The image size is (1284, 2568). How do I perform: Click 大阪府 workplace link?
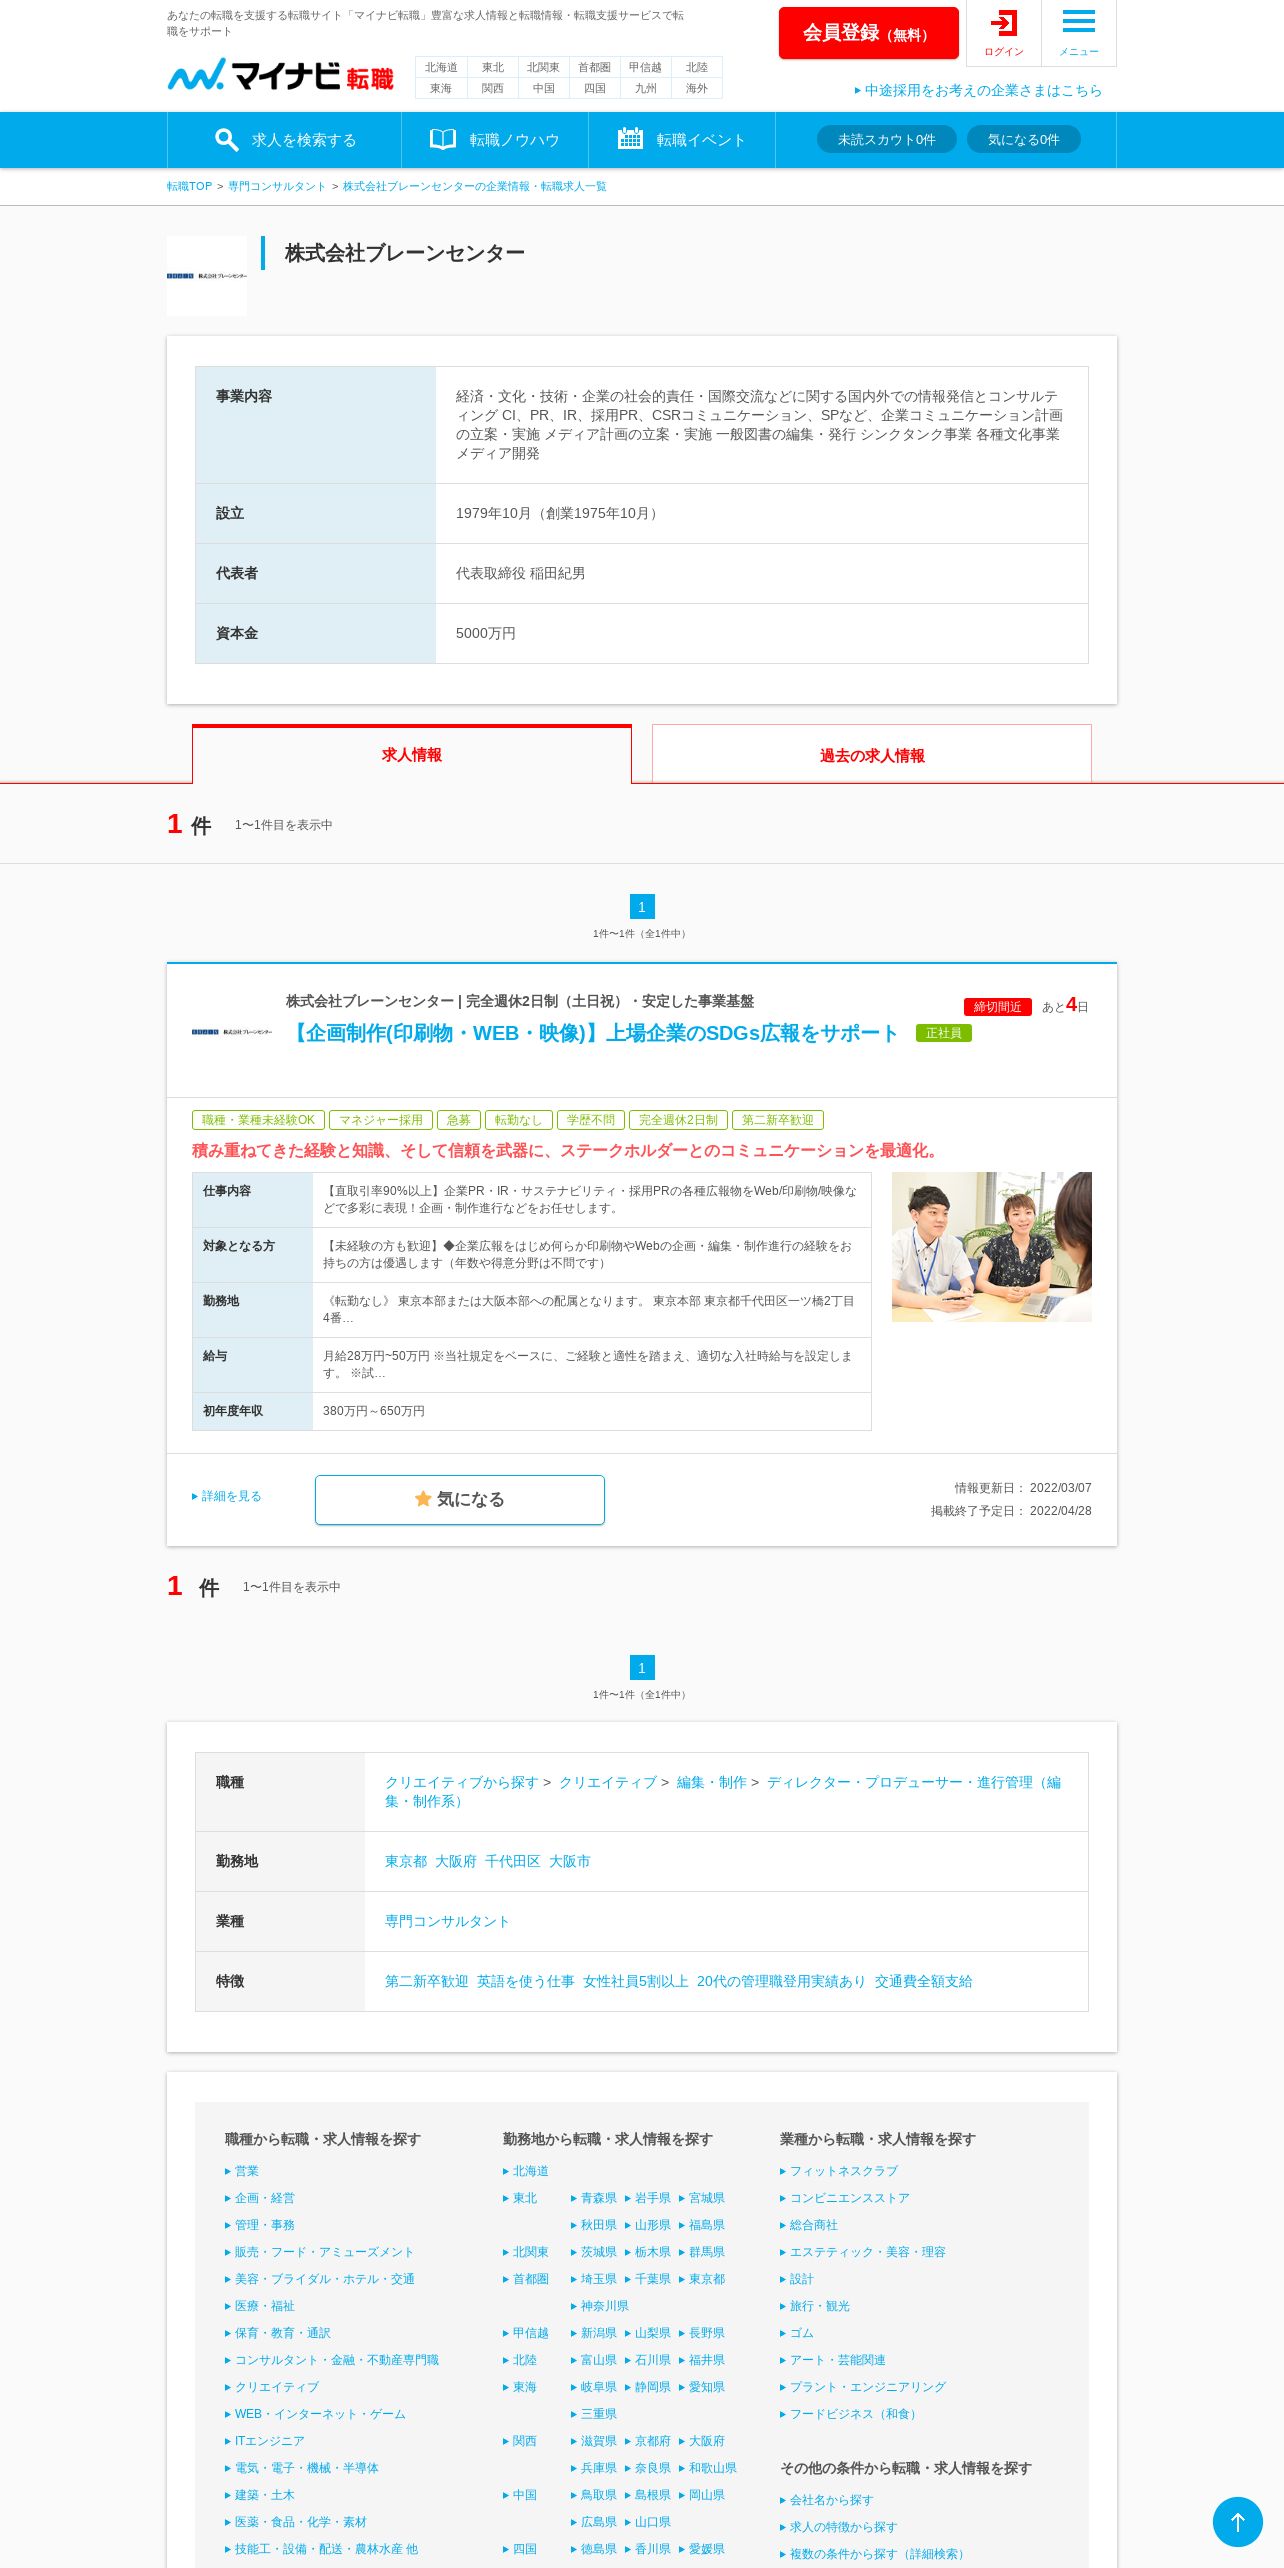coord(456,1861)
